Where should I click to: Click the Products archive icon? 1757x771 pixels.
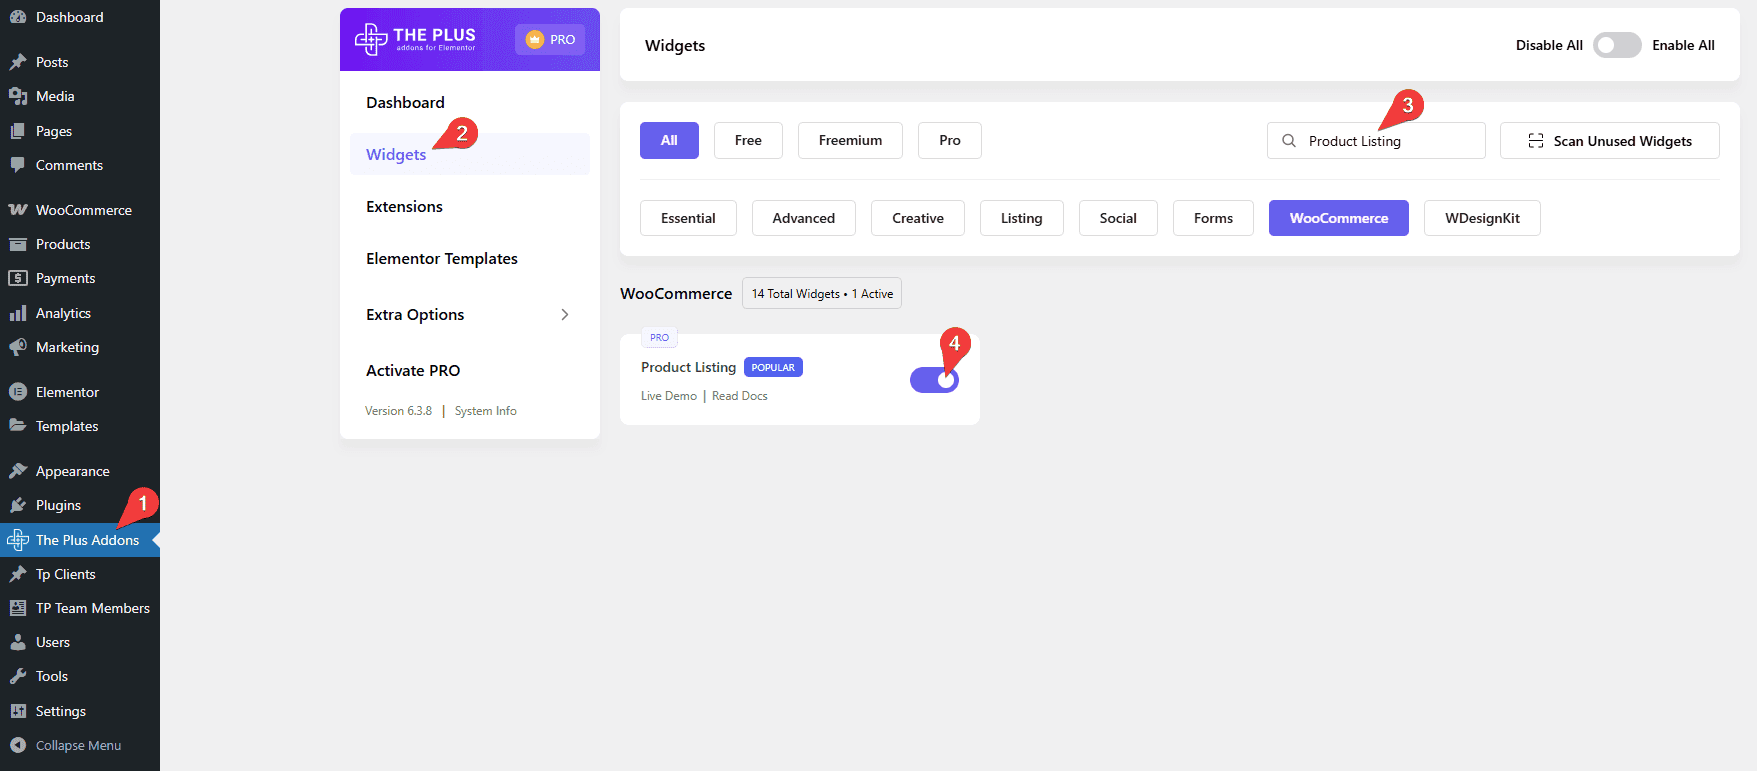[18, 244]
